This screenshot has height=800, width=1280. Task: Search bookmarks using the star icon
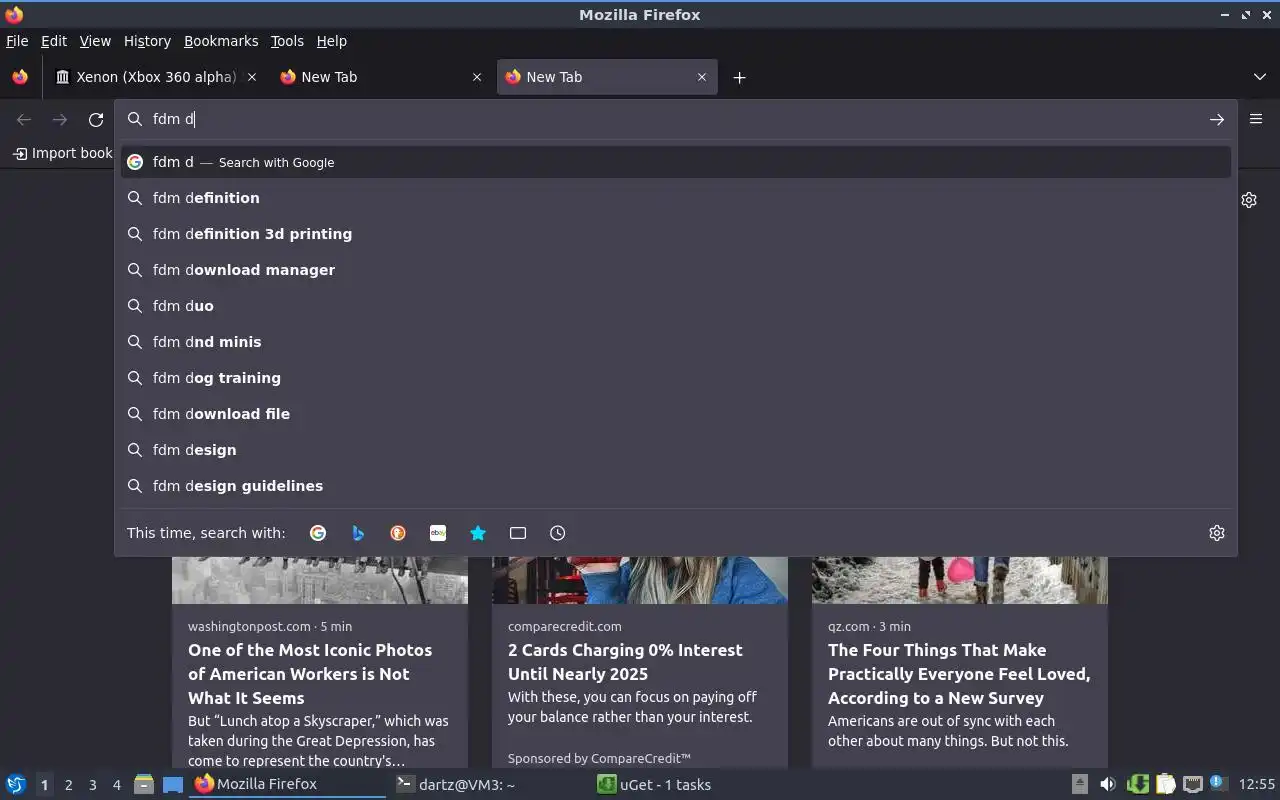click(x=478, y=533)
